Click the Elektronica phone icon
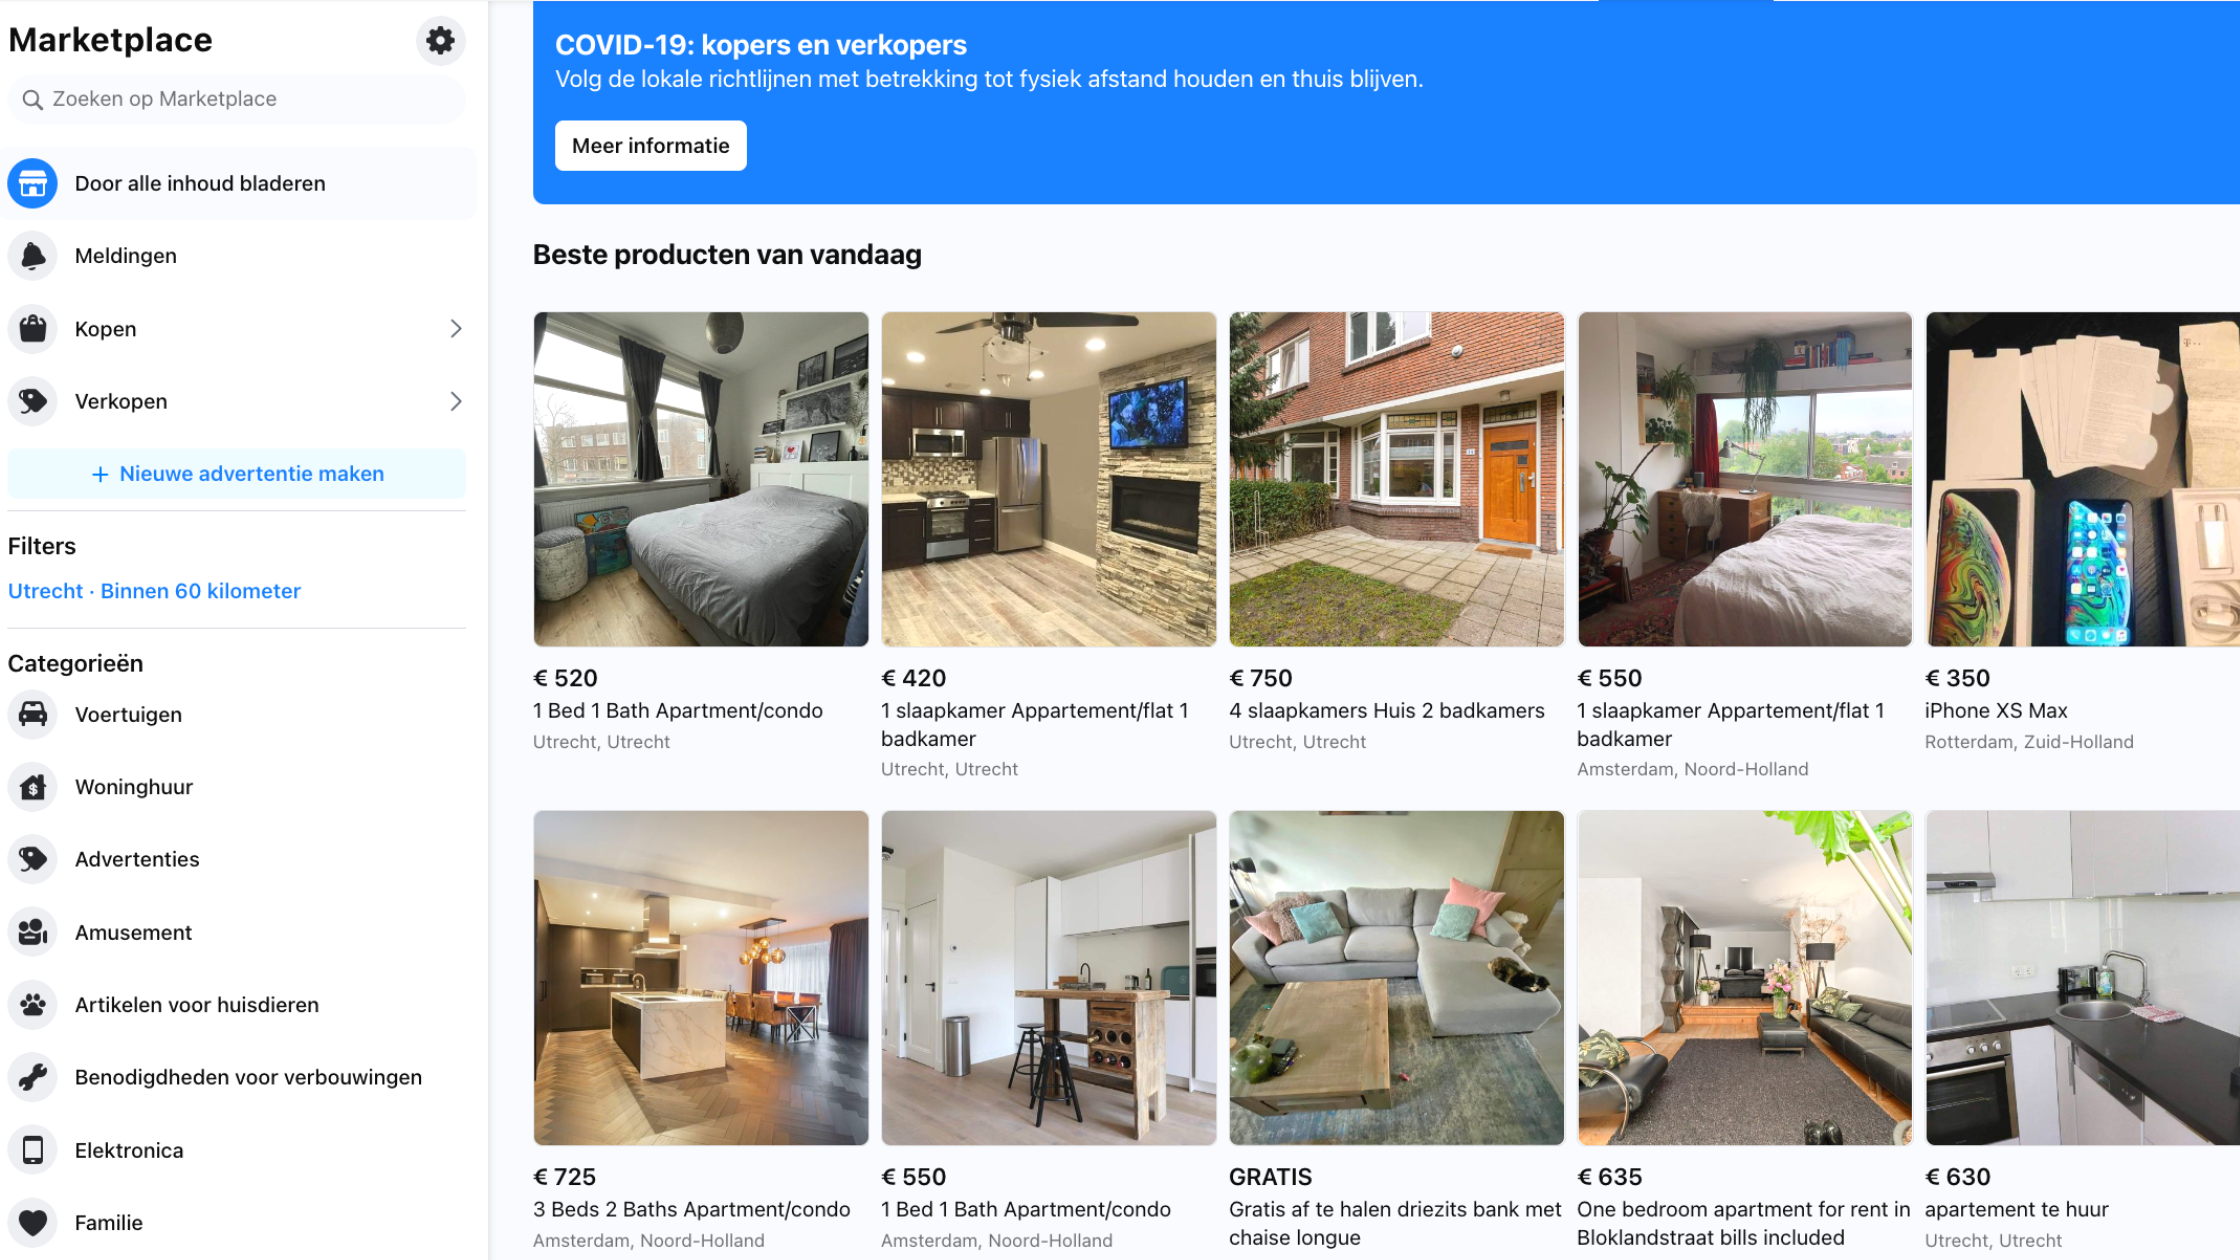2240x1260 pixels. [x=32, y=1150]
